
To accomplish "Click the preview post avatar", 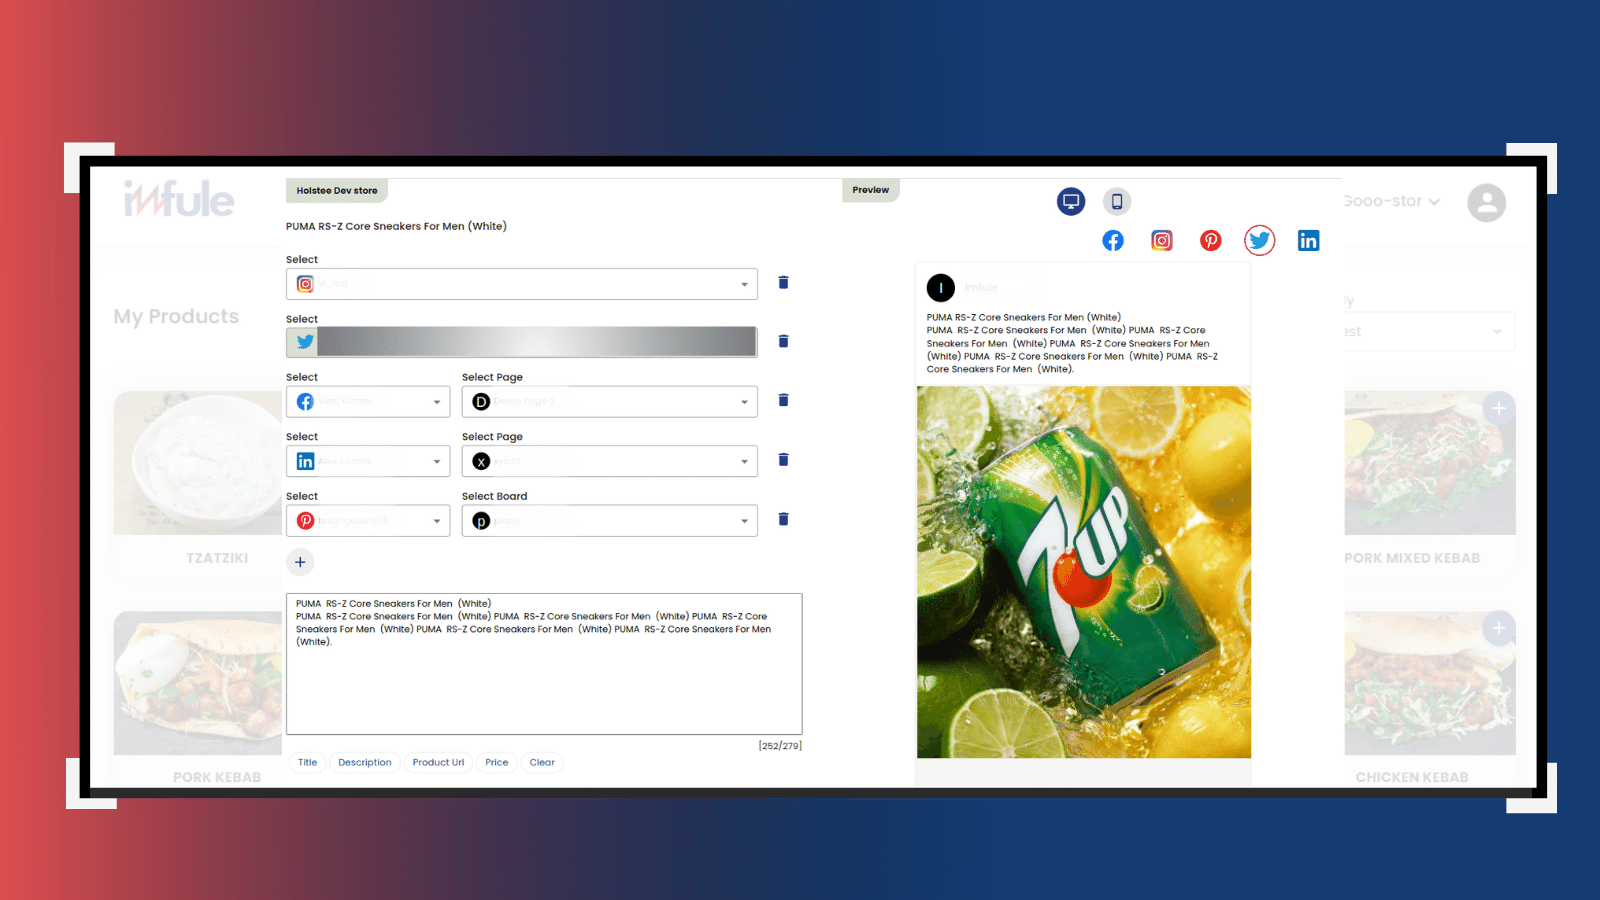I will (941, 288).
